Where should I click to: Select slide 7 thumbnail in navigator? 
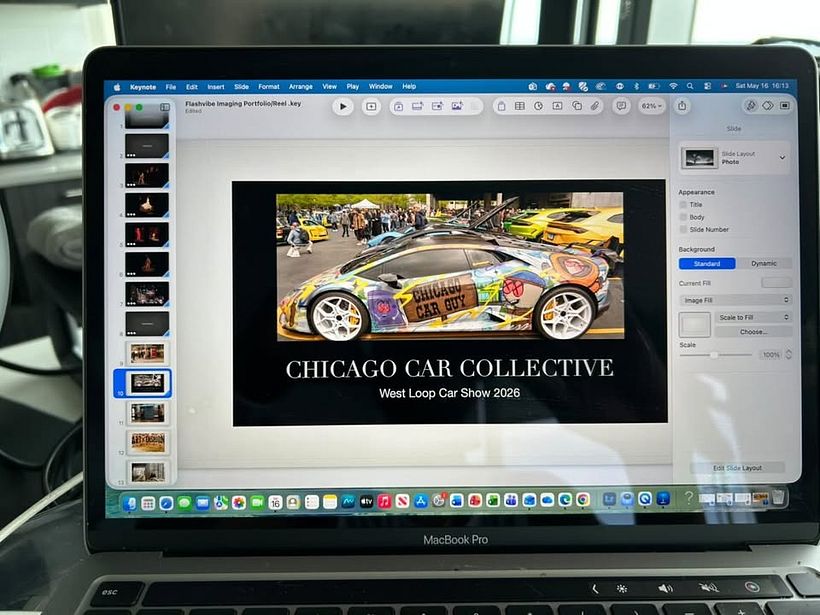pos(147,294)
